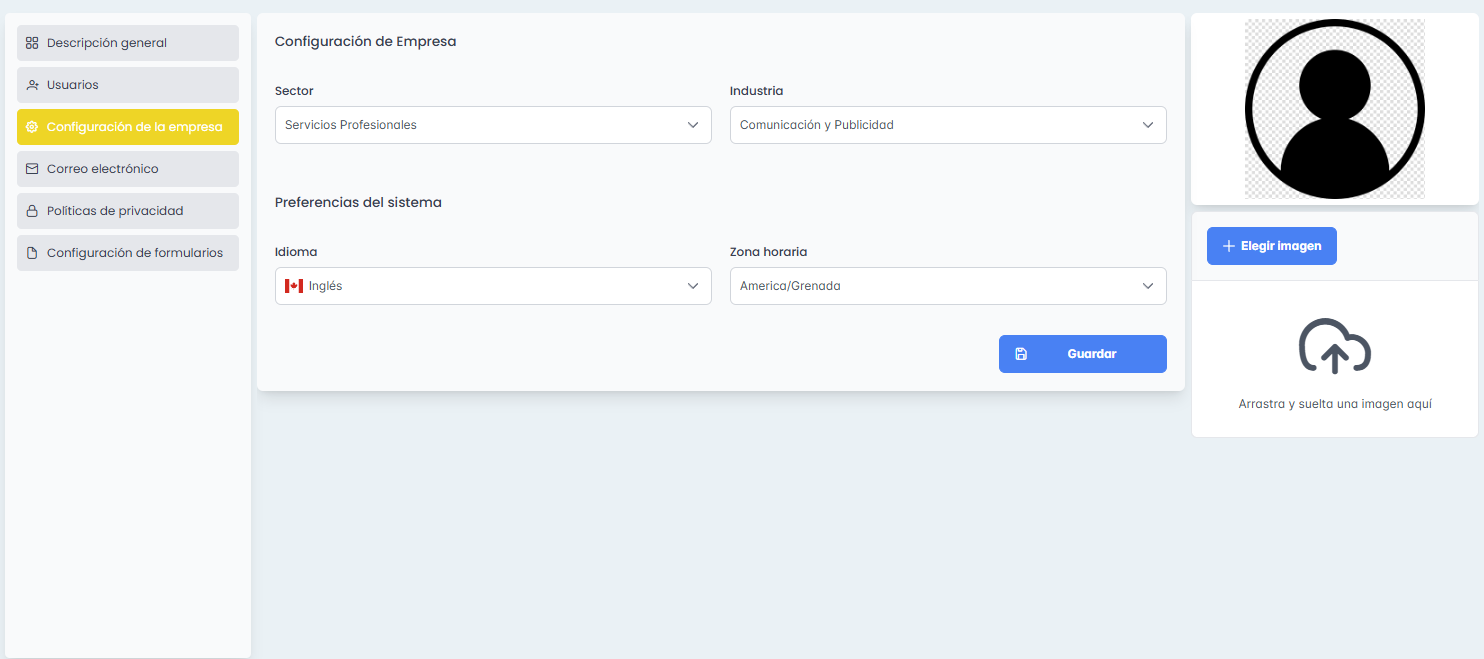Click the Elegir imagen button
The width and height of the screenshot is (1484, 659).
(1271, 246)
